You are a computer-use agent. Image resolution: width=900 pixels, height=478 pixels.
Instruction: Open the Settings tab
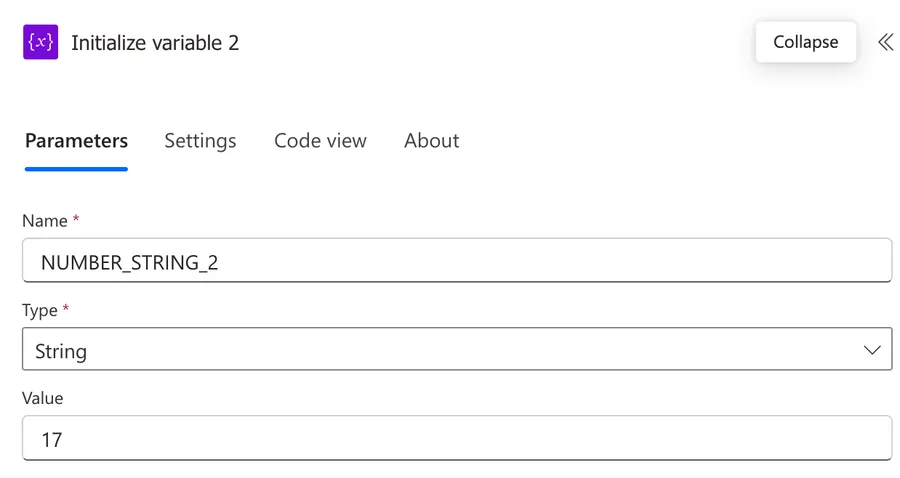[x=200, y=141]
